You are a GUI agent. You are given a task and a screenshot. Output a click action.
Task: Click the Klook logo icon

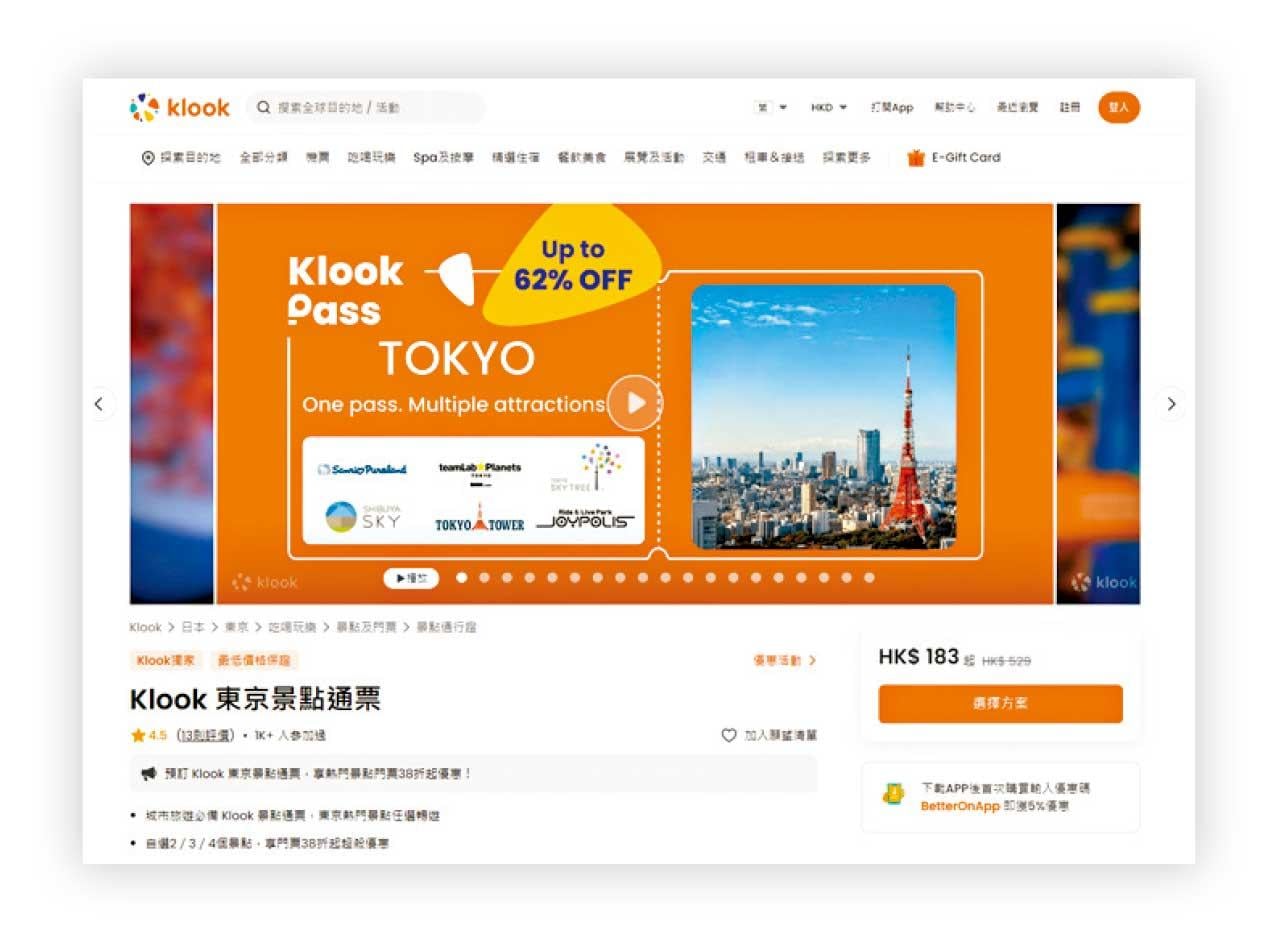point(144,107)
